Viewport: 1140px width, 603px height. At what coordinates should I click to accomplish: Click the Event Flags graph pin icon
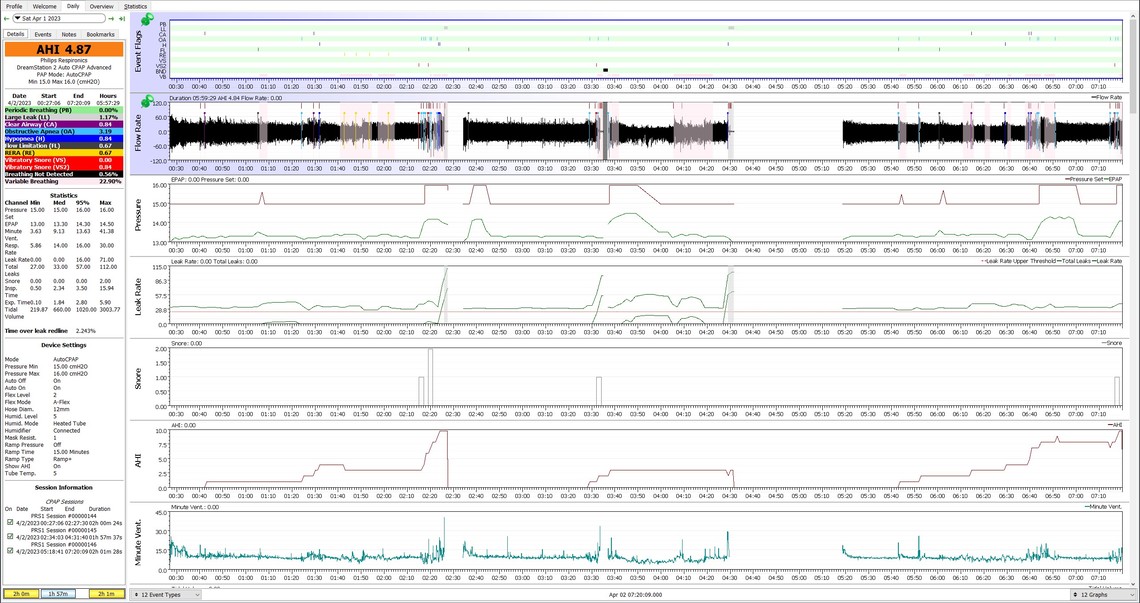click(147, 20)
